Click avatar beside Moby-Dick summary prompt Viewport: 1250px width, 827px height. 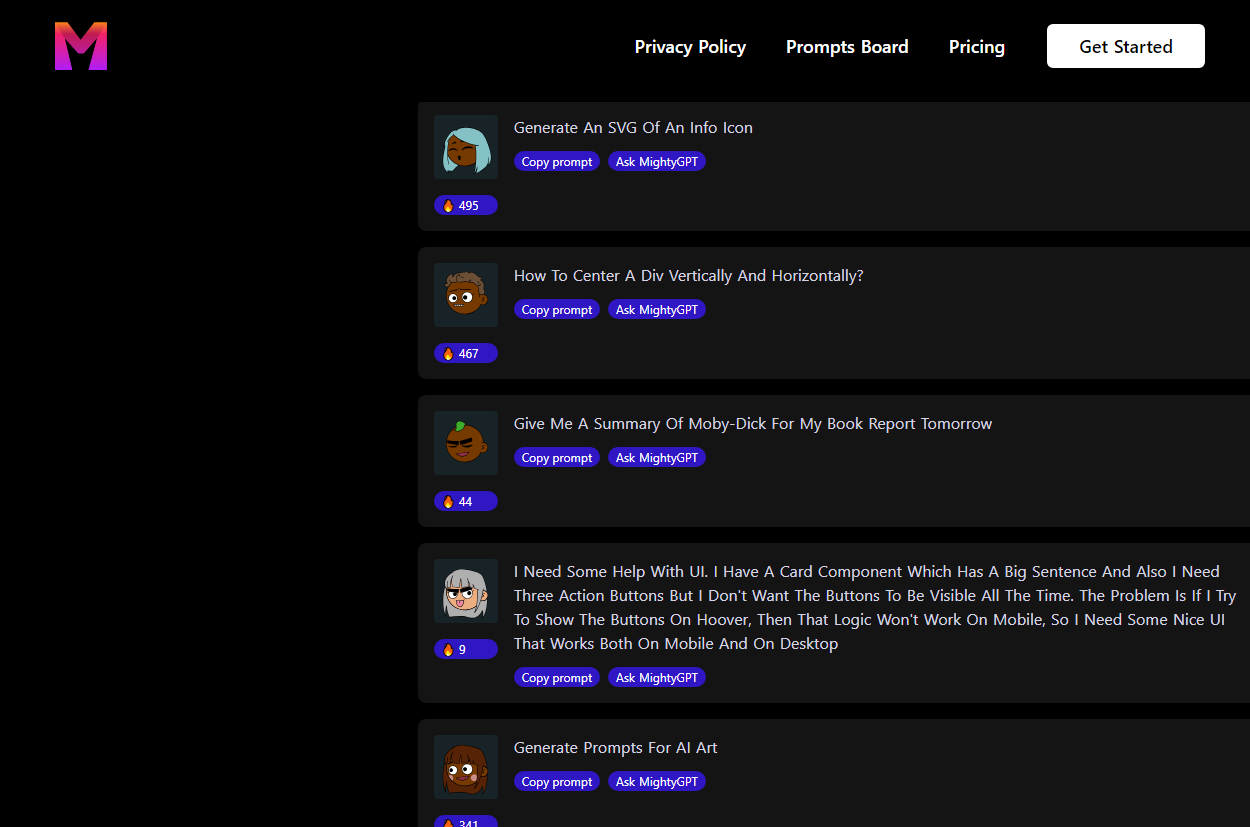466,443
